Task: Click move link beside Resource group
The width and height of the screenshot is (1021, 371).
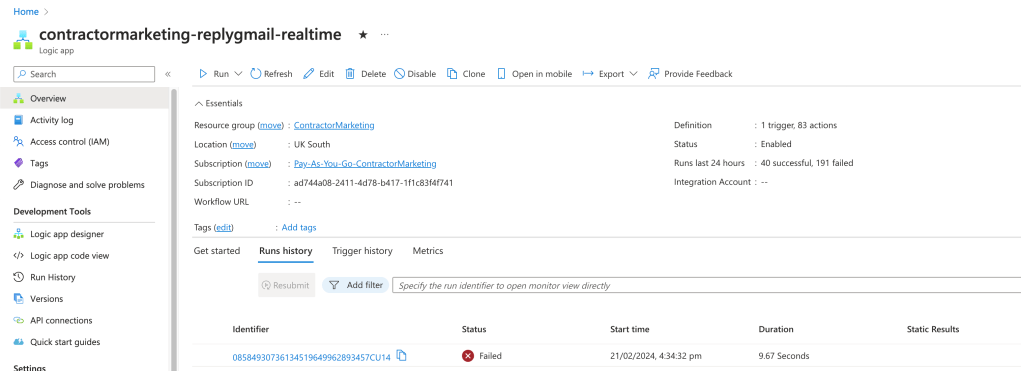Action: [x=270, y=125]
